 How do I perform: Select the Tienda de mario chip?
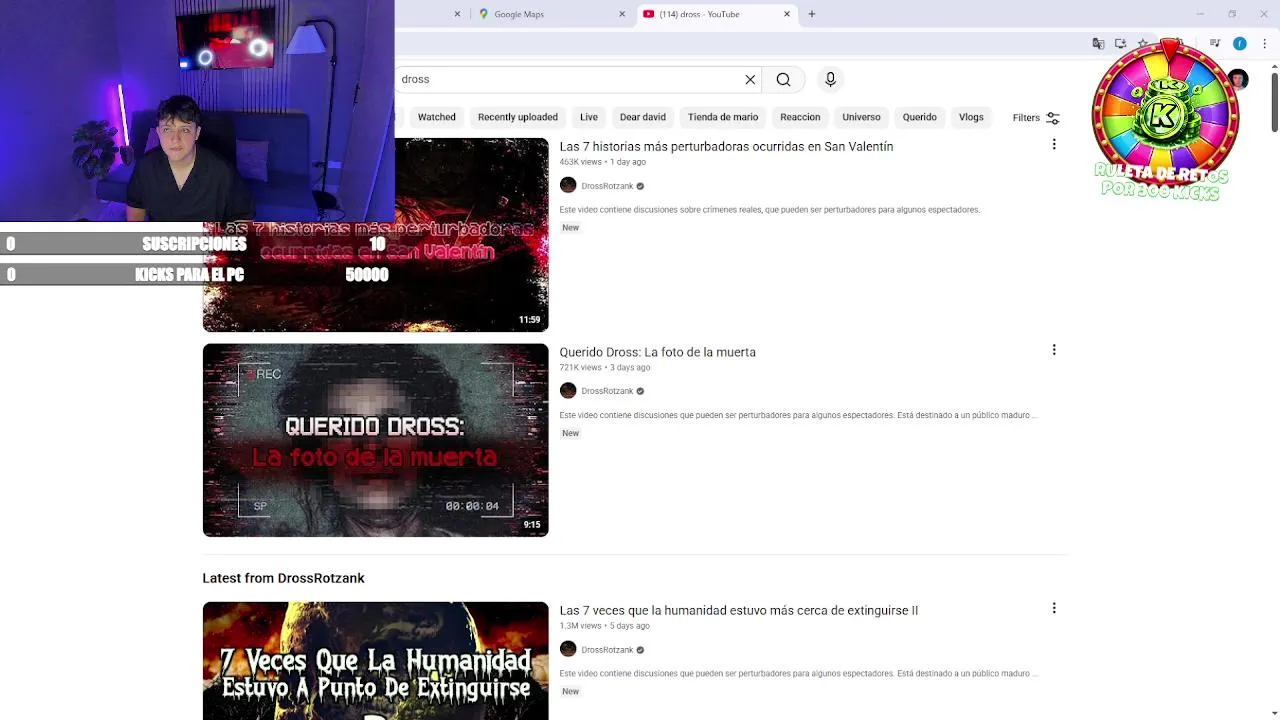pyautogui.click(x=723, y=117)
